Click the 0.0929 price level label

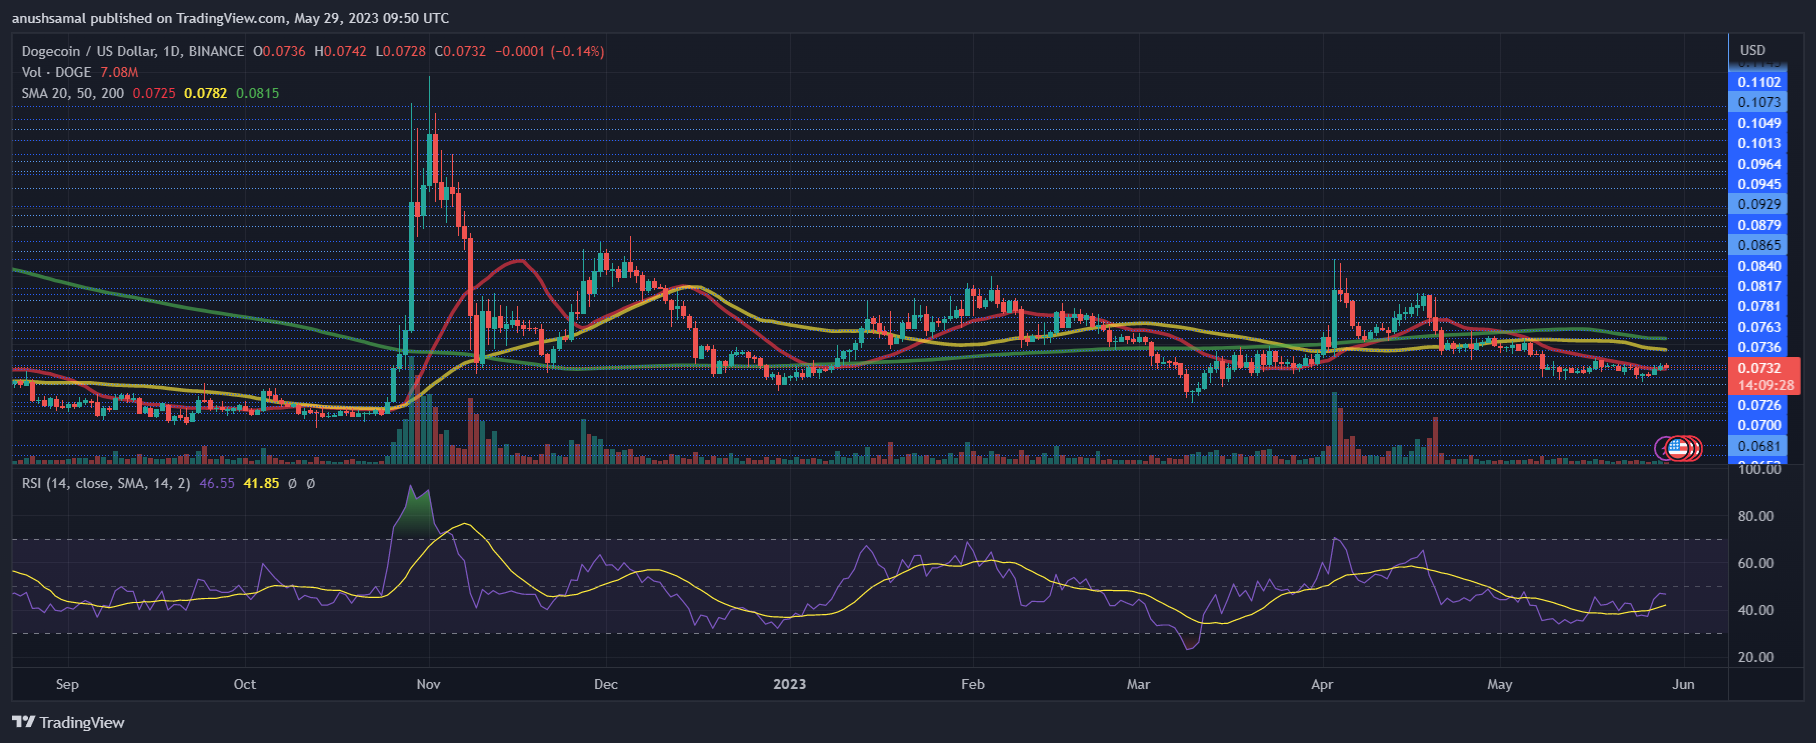pos(1759,204)
